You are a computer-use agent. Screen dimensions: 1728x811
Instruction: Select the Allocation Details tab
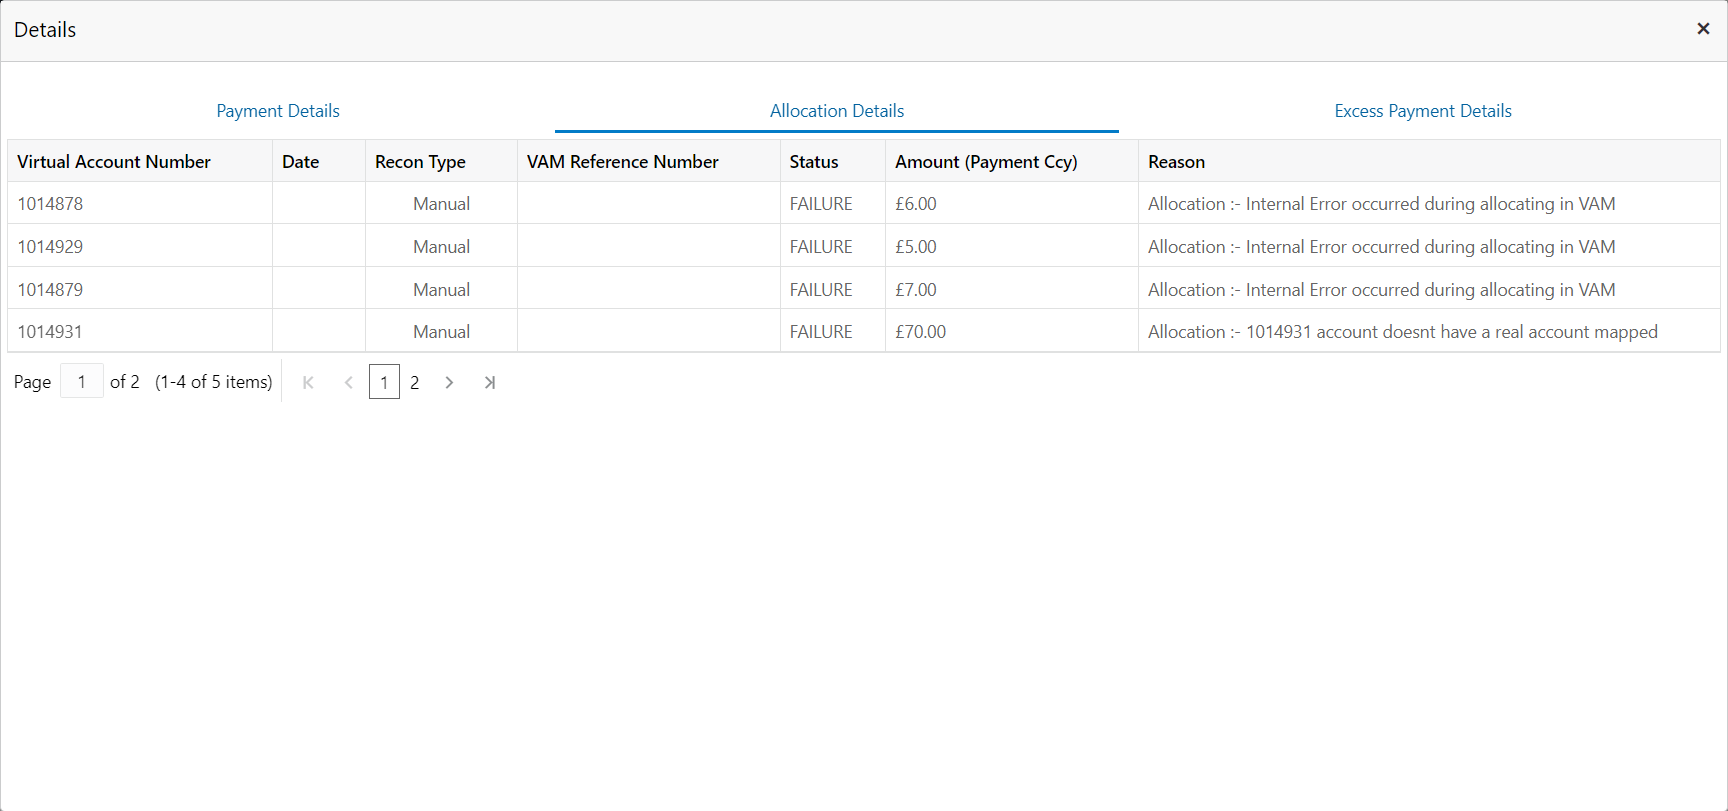tap(837, 111)
